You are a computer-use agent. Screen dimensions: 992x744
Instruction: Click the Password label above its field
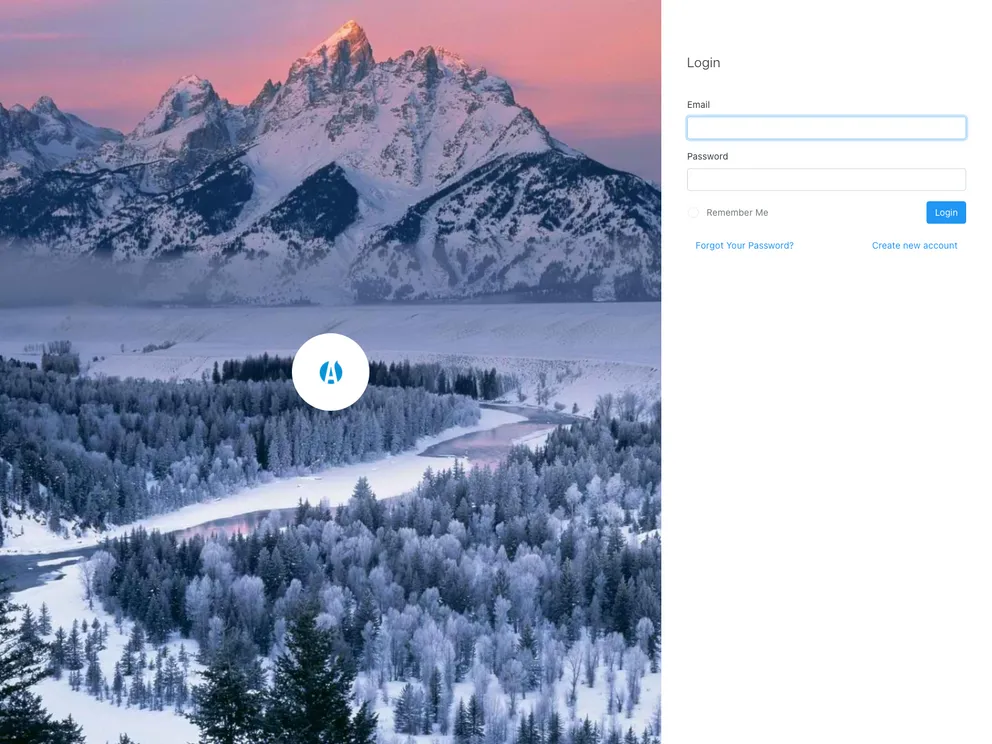[x=707, y=156]
